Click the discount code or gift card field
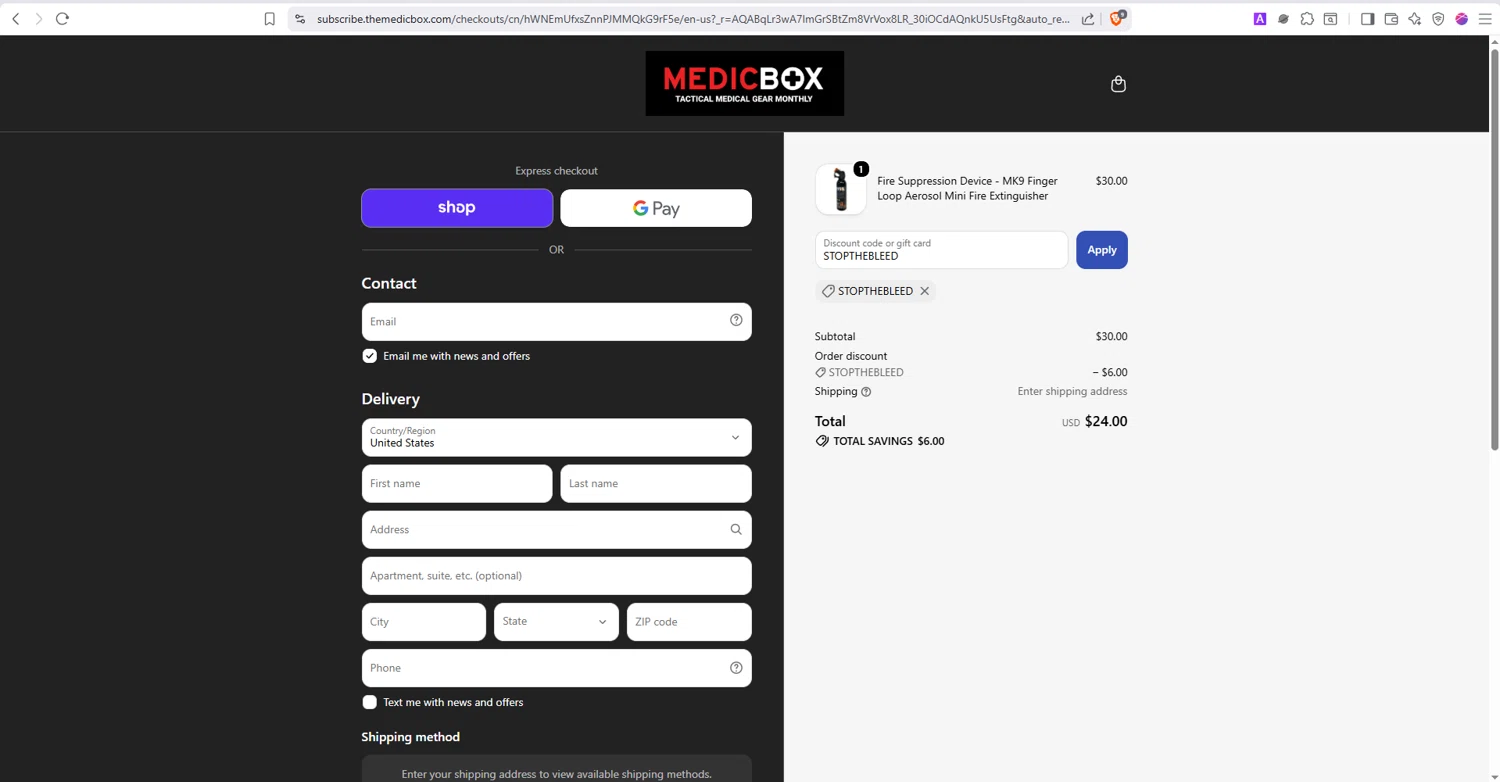1500x782 pixels. click(x=941, y=250)
